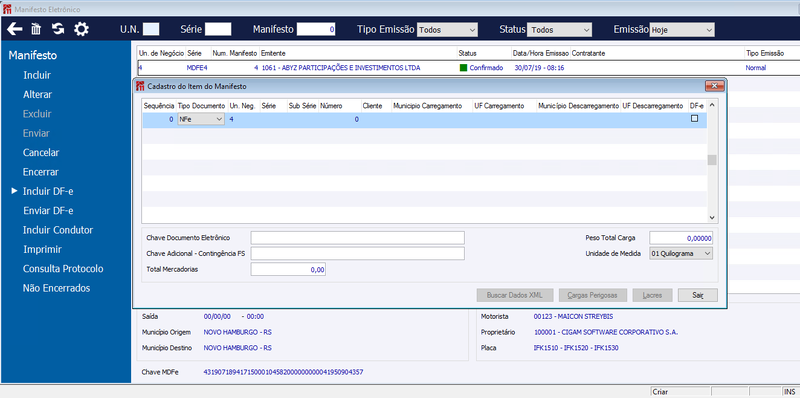
Task: Select Encerrar in Manifesto menu
Action: [41, 172]
